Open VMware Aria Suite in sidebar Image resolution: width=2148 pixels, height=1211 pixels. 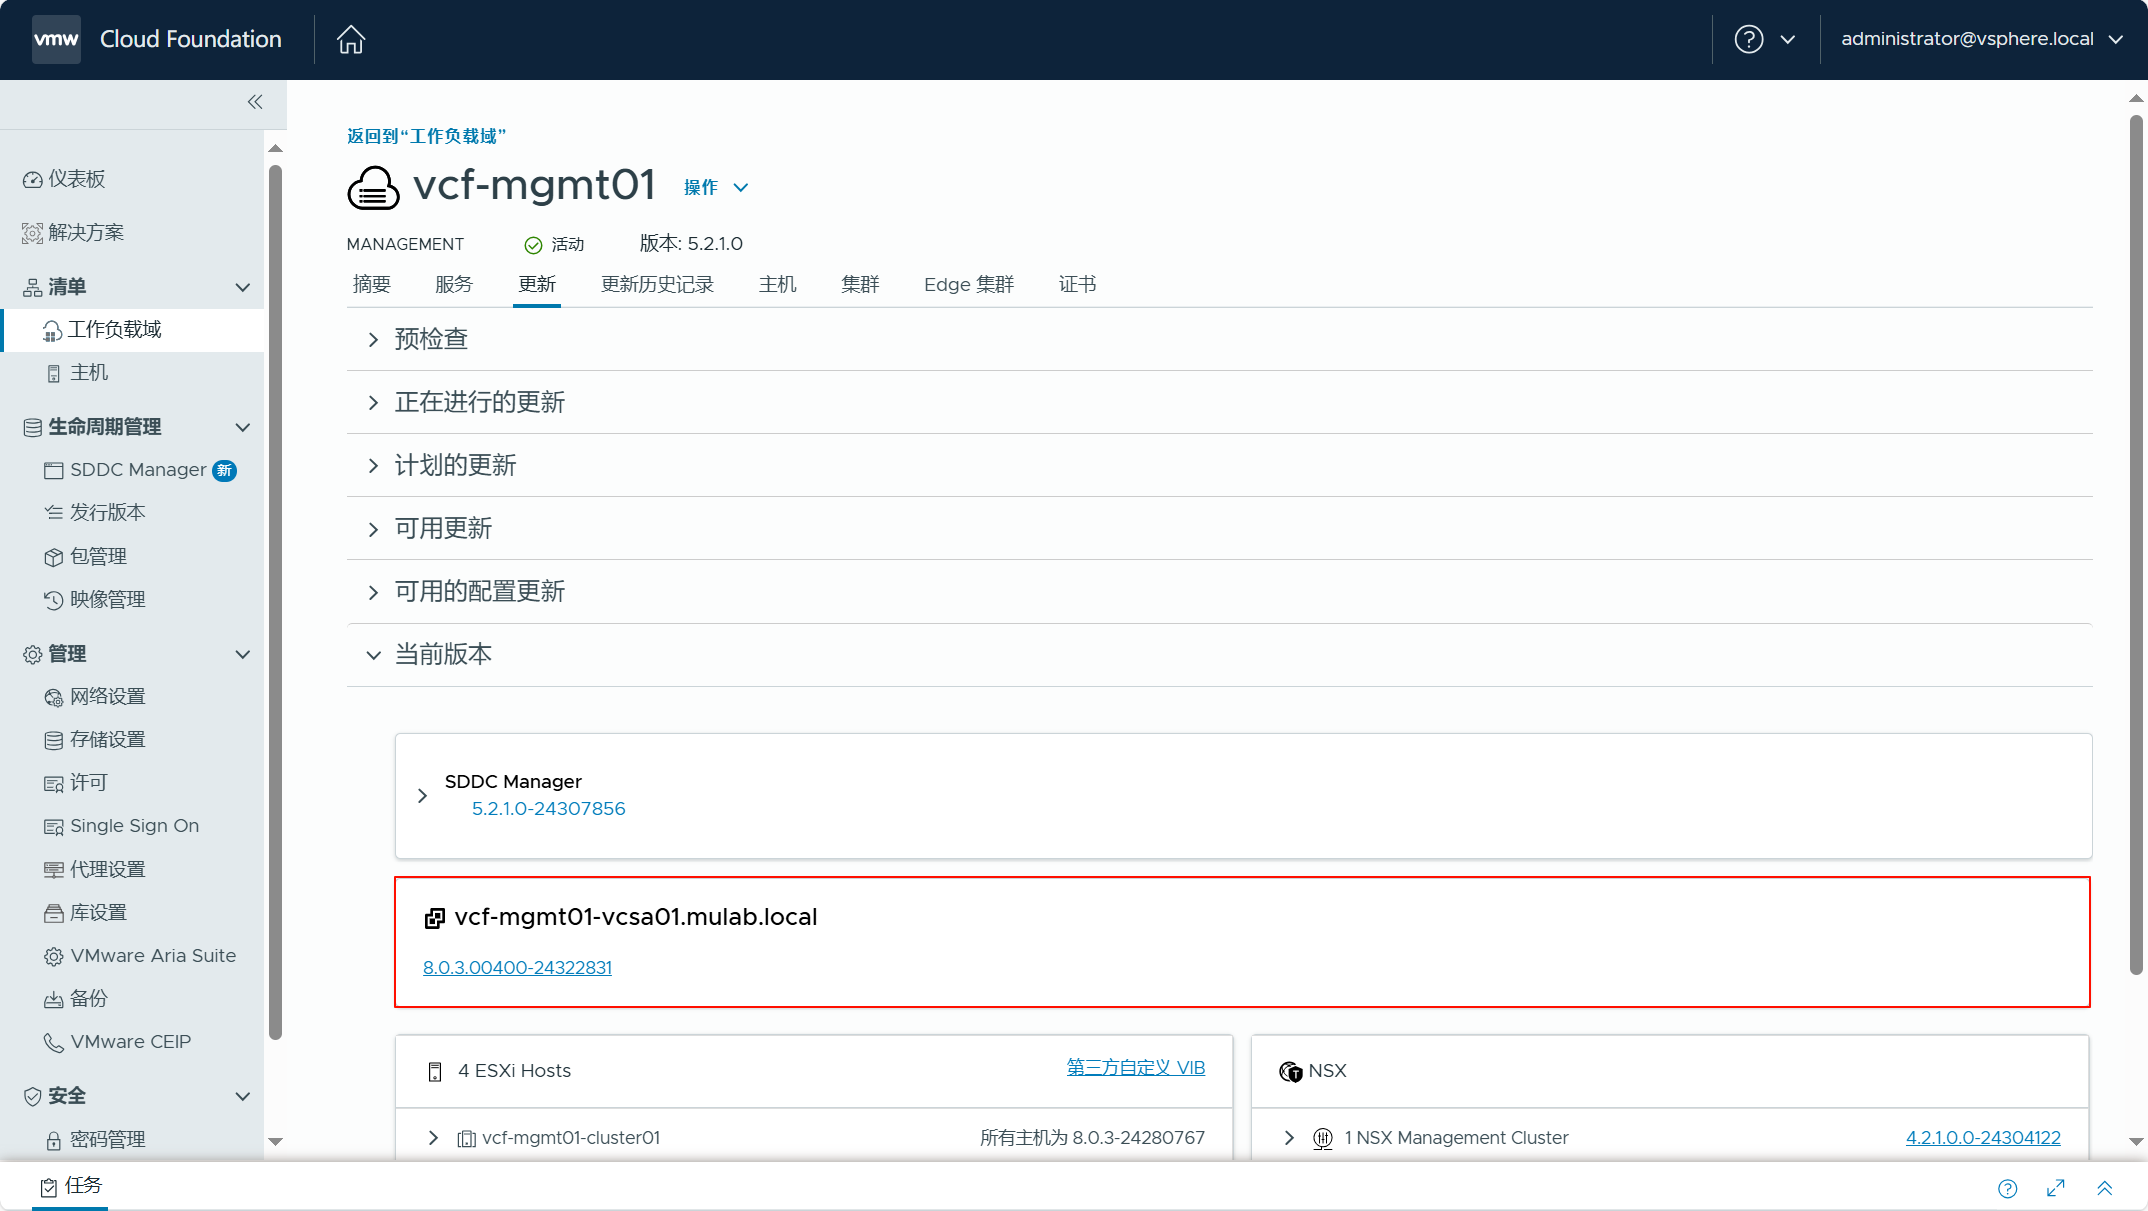(140, 956)
